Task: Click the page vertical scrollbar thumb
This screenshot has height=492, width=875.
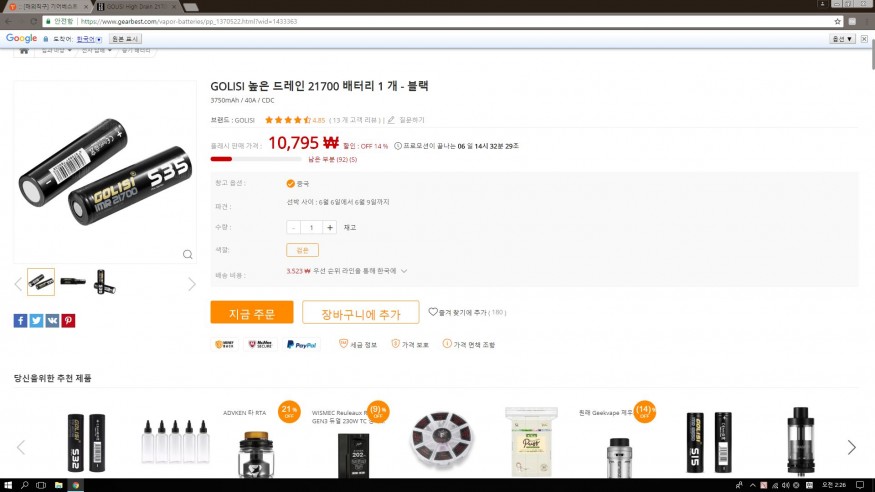Action: [x=872, y=54]
